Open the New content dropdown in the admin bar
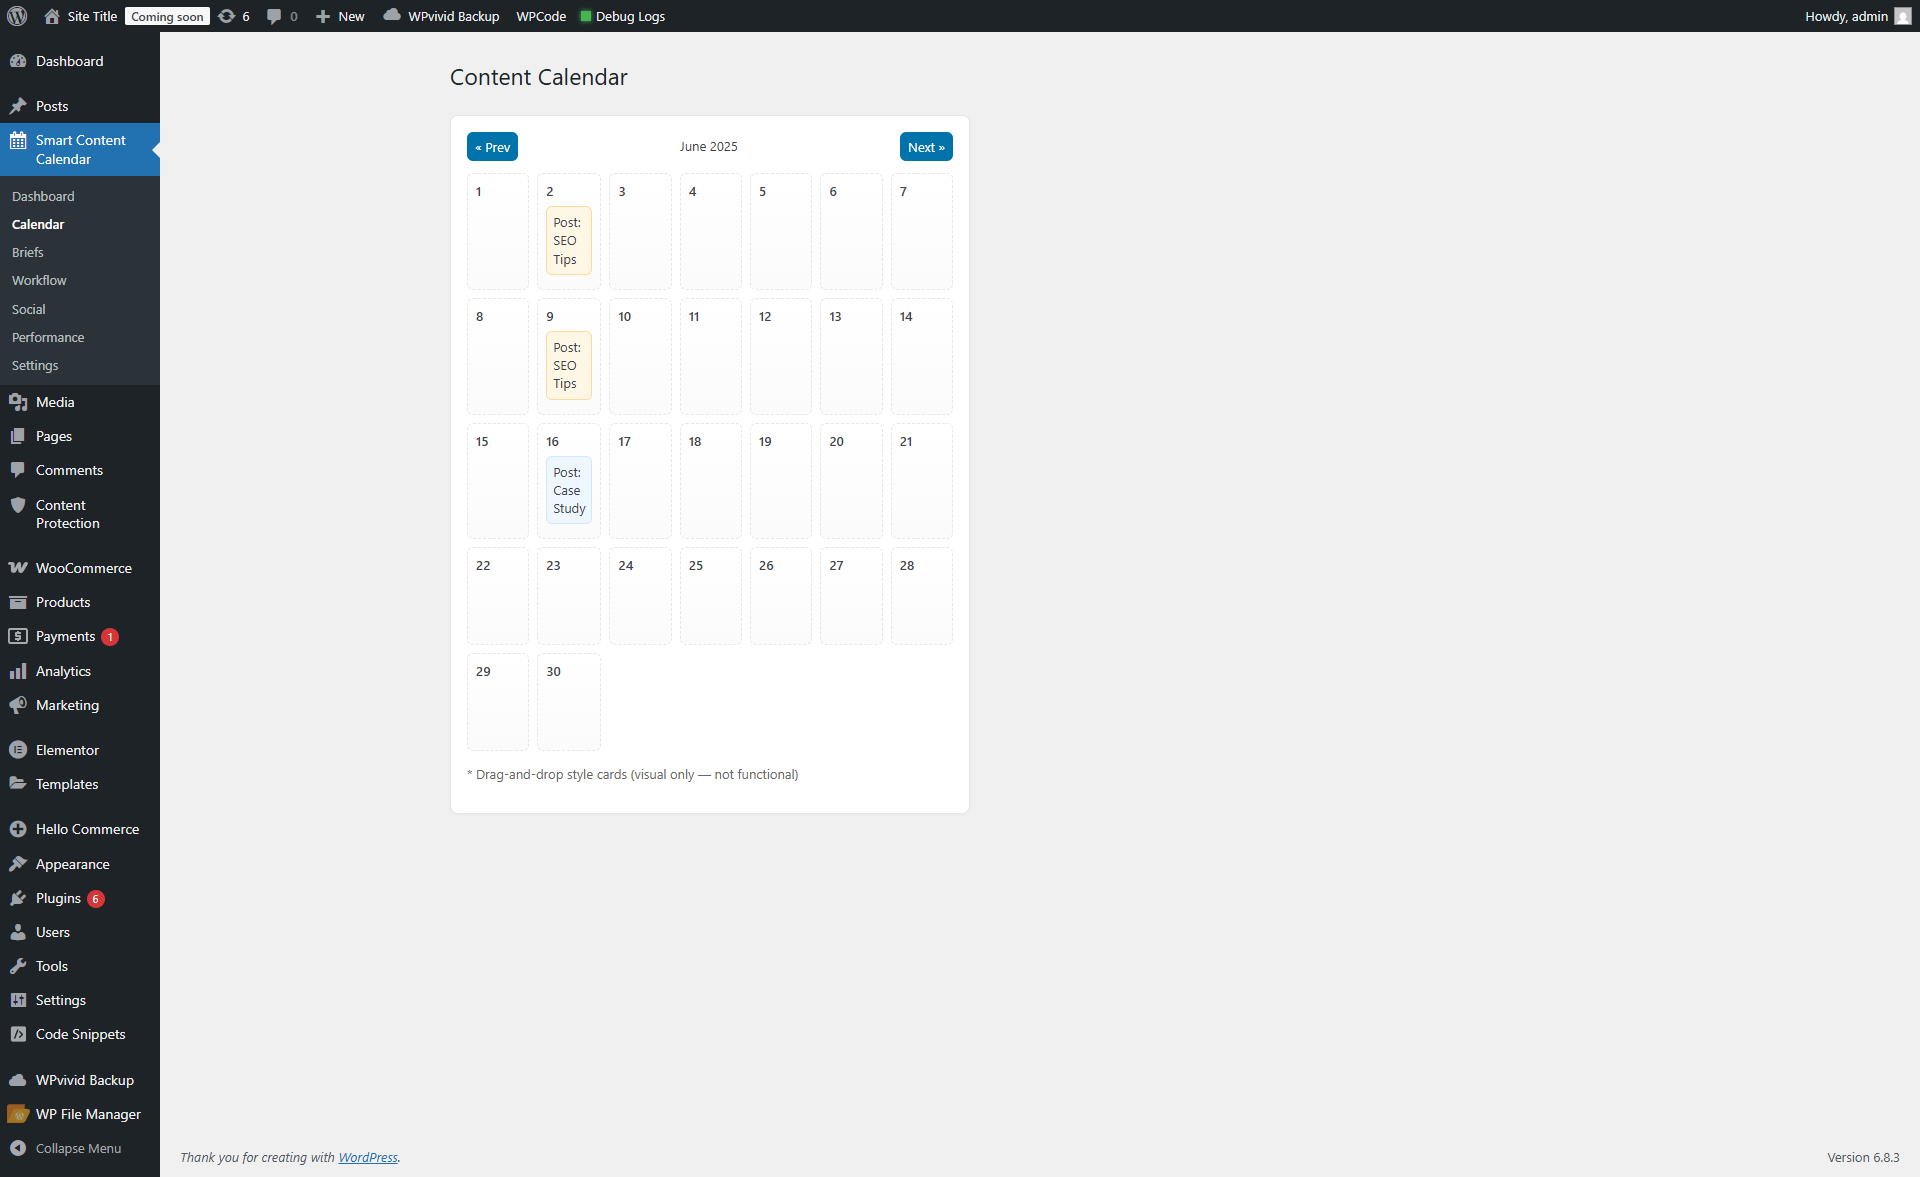This screenshot has width=1920, height=1177. pyautogui.click(x=340, y=16)
